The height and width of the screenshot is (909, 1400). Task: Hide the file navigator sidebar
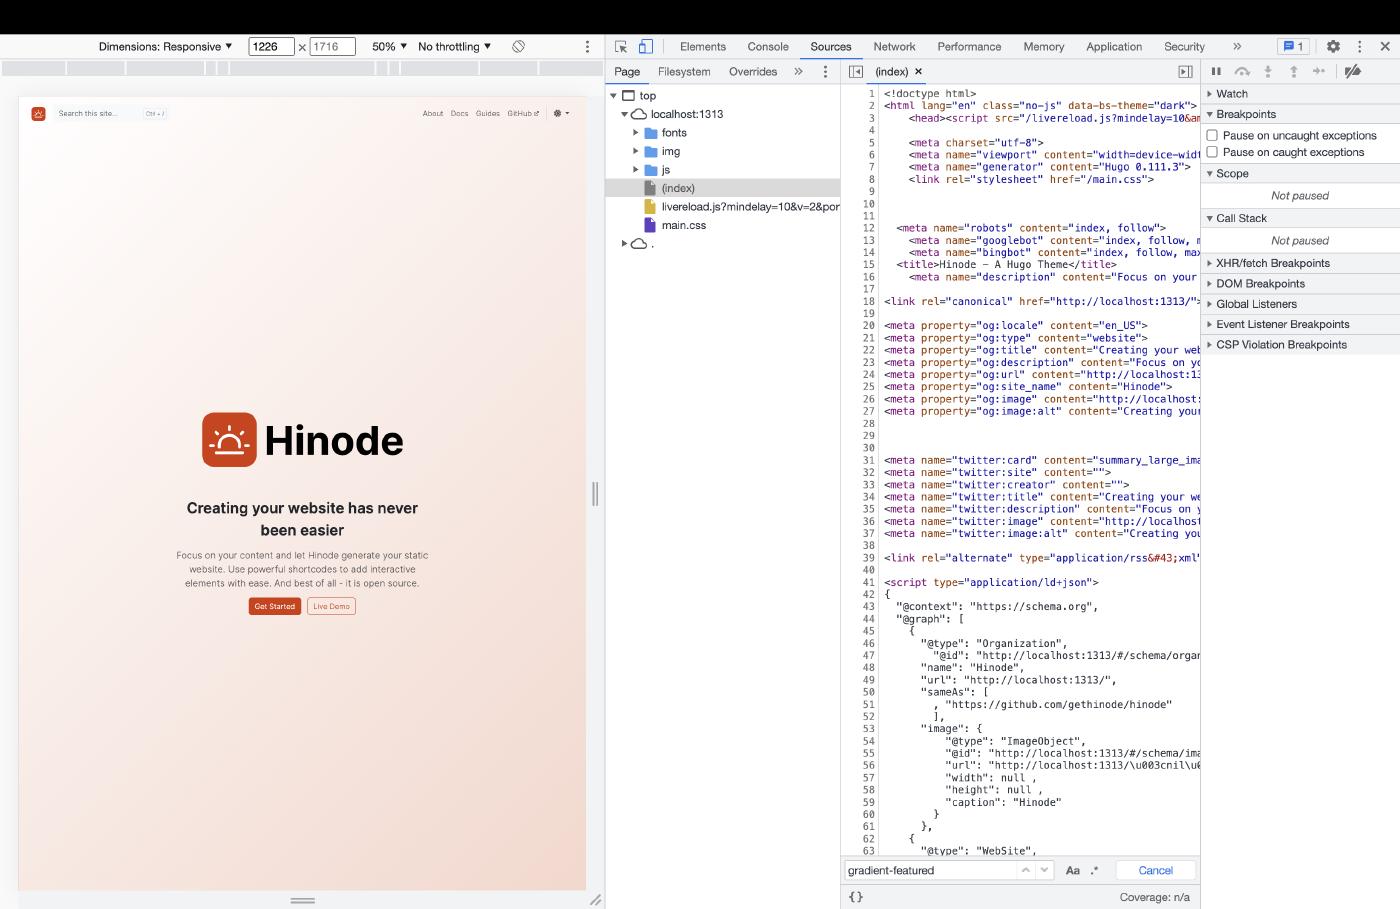pos(856,72)
